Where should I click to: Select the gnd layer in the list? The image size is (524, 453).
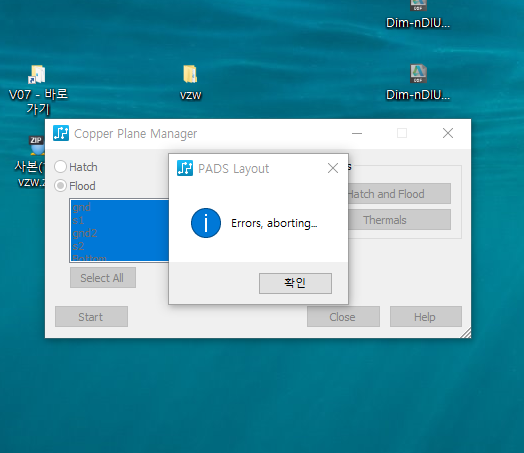[x=120, y=207]
